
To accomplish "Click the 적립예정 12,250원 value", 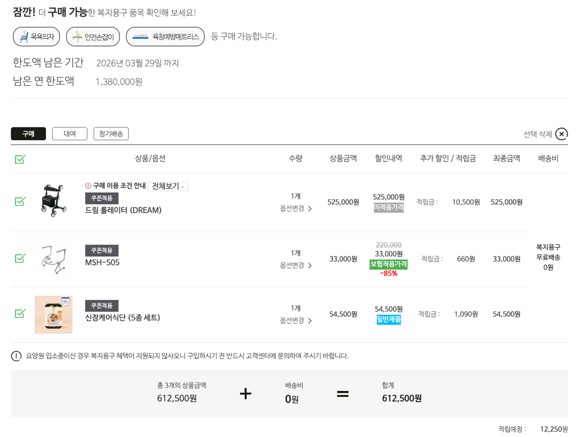I will tap(554, 429).
